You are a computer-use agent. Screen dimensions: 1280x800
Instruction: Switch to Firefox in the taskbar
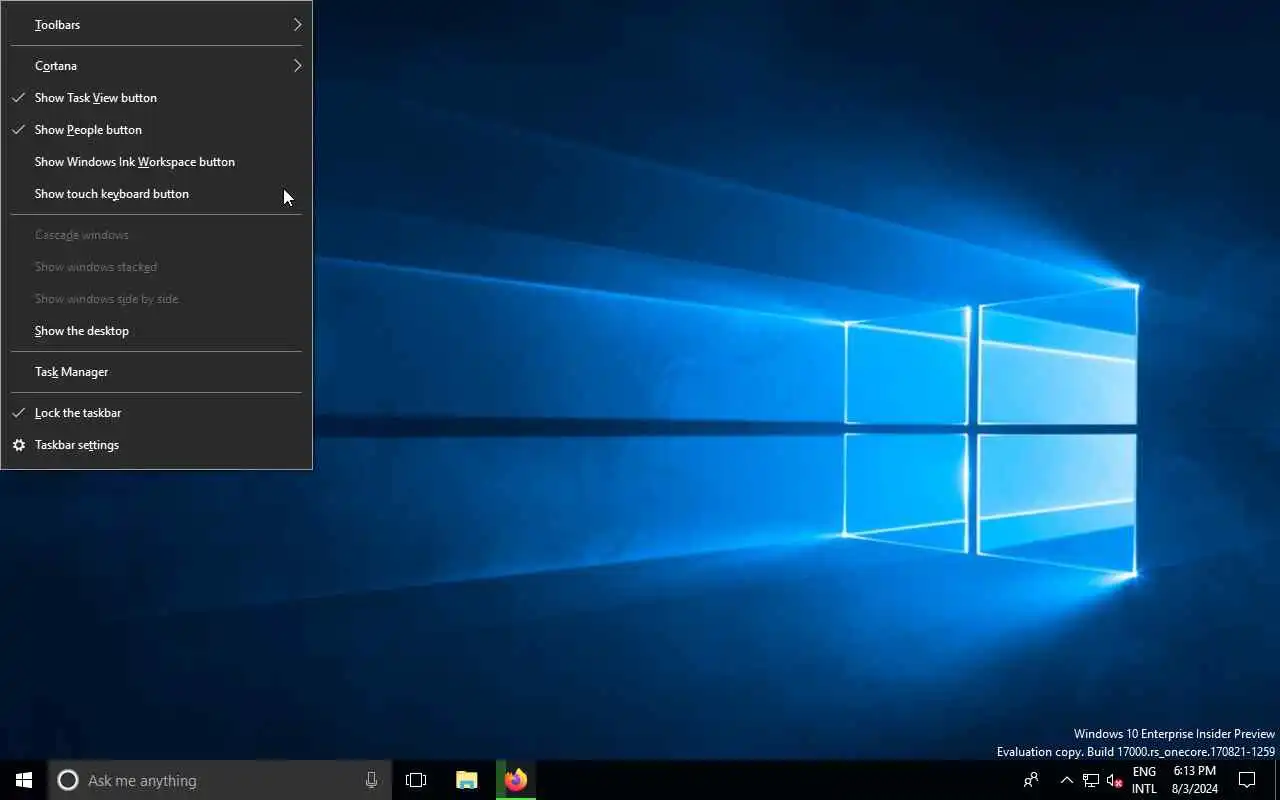[x=516, y=780]
